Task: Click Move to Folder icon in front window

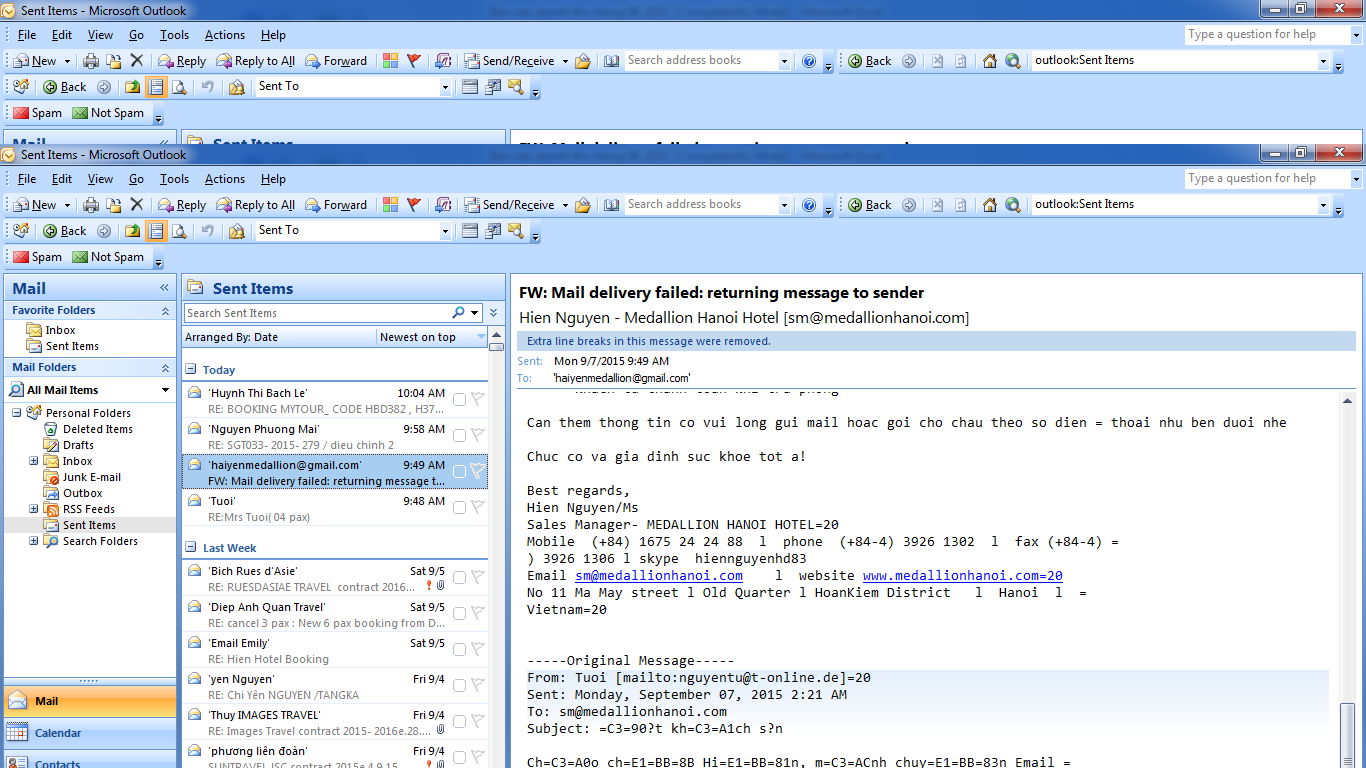Action: [114, 204]
